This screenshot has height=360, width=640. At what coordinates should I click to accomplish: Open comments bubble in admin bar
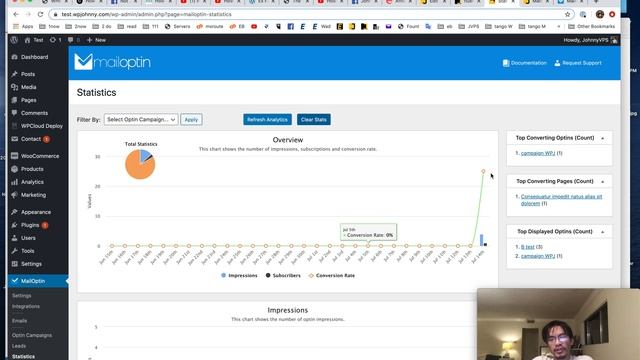pos(73,40)
